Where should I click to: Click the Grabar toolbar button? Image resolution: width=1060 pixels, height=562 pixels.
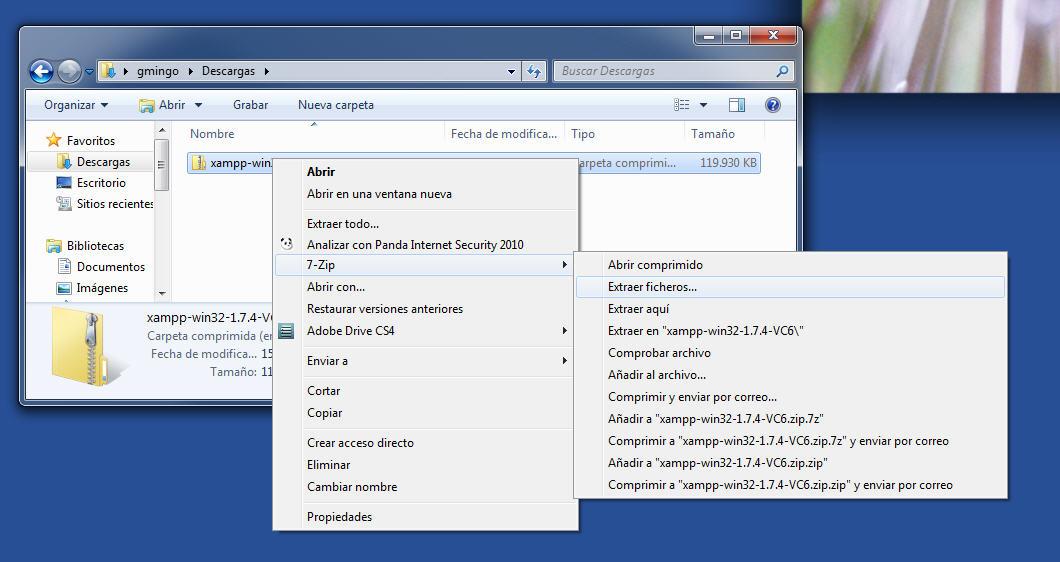tap(250, 105)
